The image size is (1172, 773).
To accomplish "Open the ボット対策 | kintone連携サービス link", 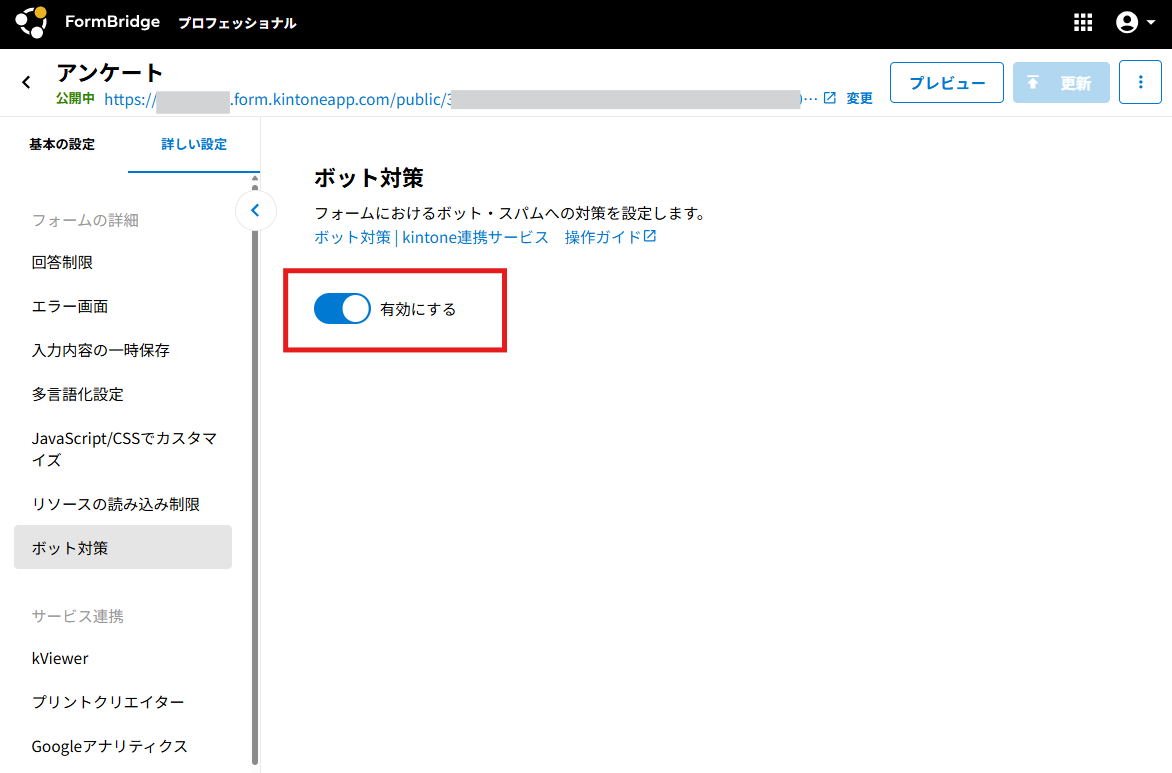I will coord(431,237).
